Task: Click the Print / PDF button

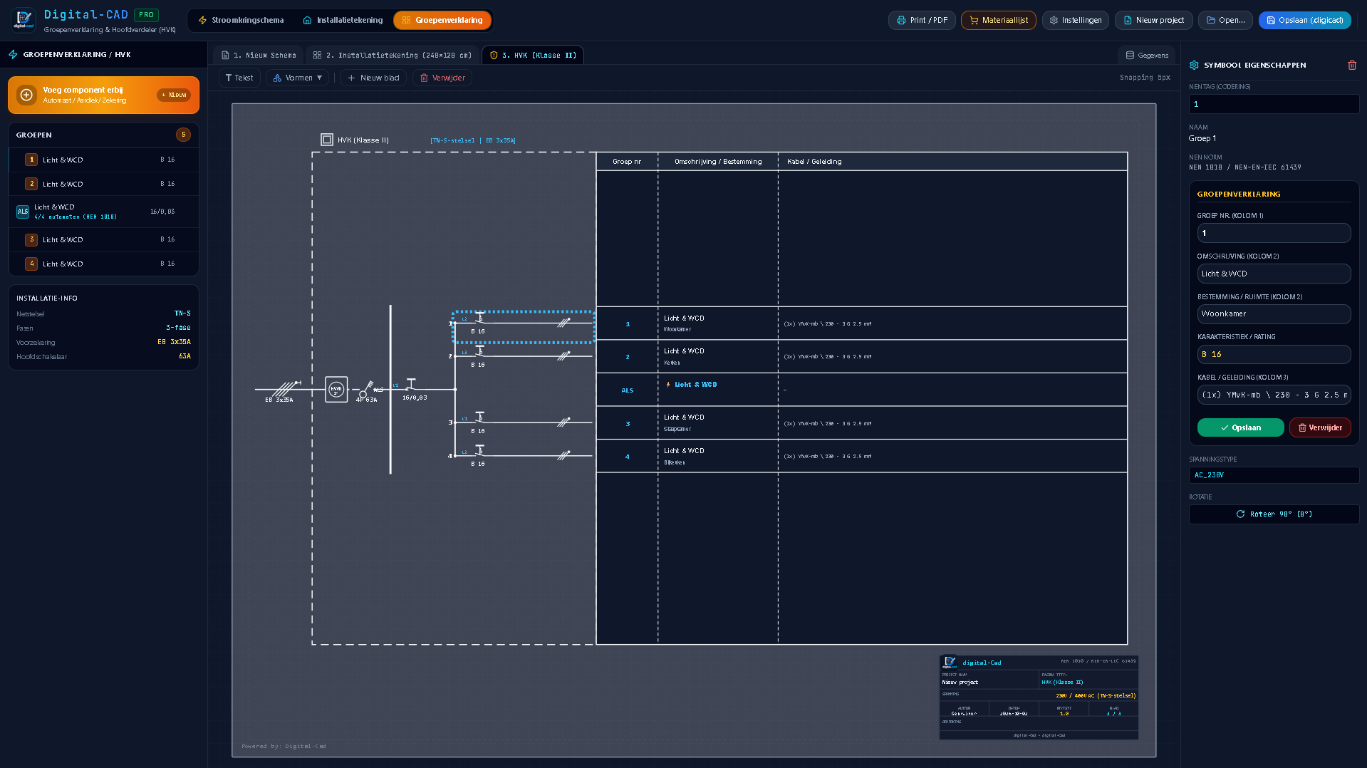Action: [921, 20]
